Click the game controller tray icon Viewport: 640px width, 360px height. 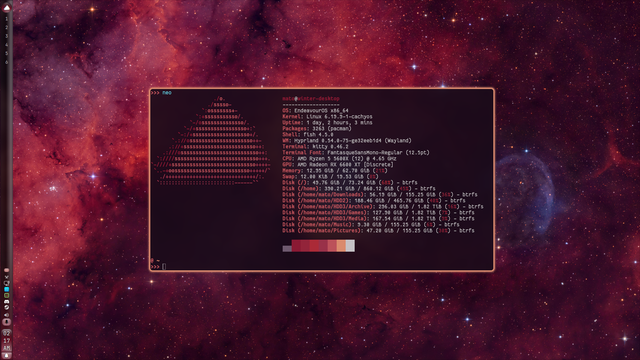point(7,301)
